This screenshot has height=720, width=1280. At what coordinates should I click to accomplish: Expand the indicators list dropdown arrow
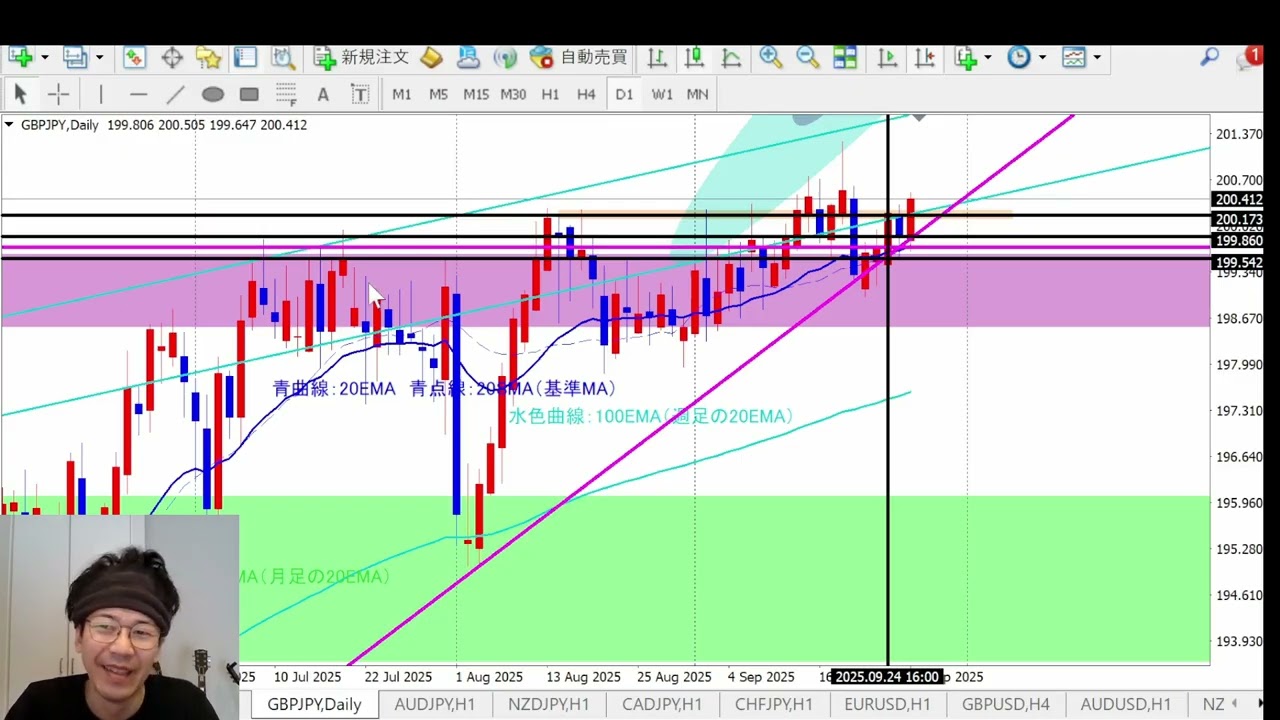click(x=988, y=57)
